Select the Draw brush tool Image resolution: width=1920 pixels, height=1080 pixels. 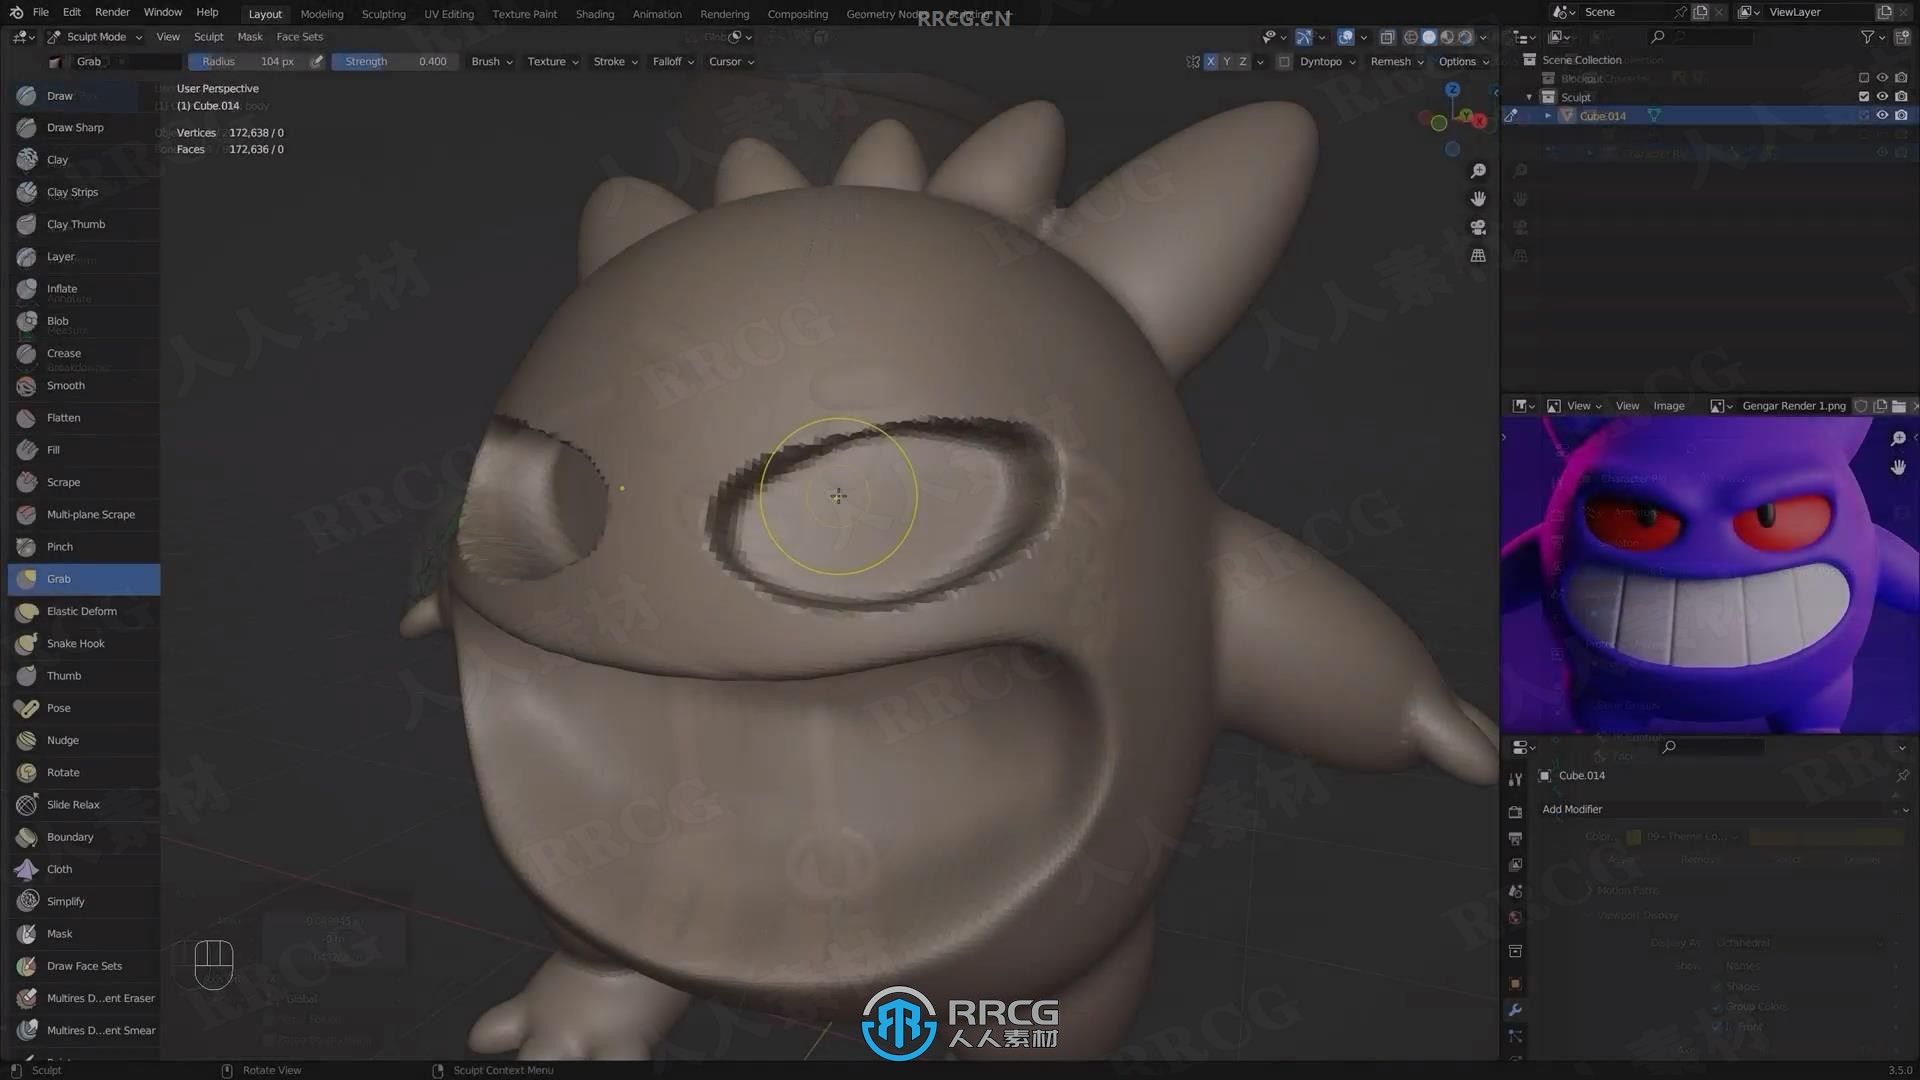(x=84, y=96)
